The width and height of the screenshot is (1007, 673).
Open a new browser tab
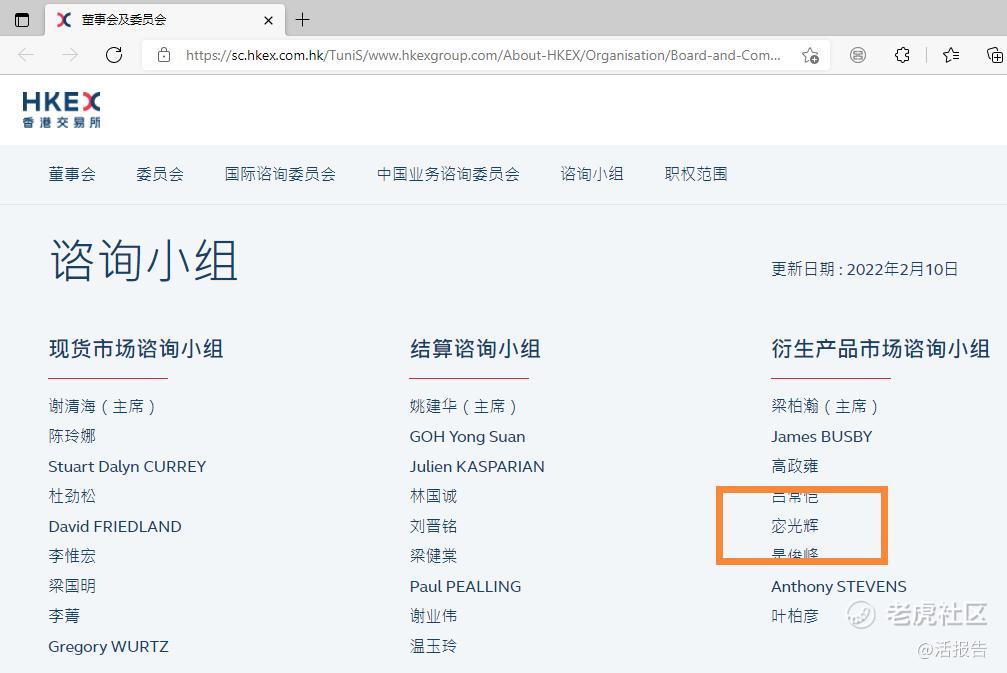pyautogui.click(x=302, y=20)
